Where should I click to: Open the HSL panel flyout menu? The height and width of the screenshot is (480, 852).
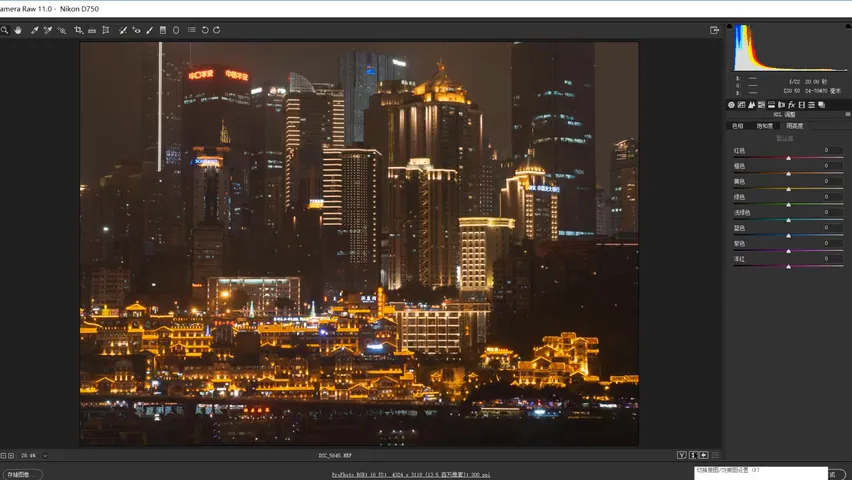[848, 115]
